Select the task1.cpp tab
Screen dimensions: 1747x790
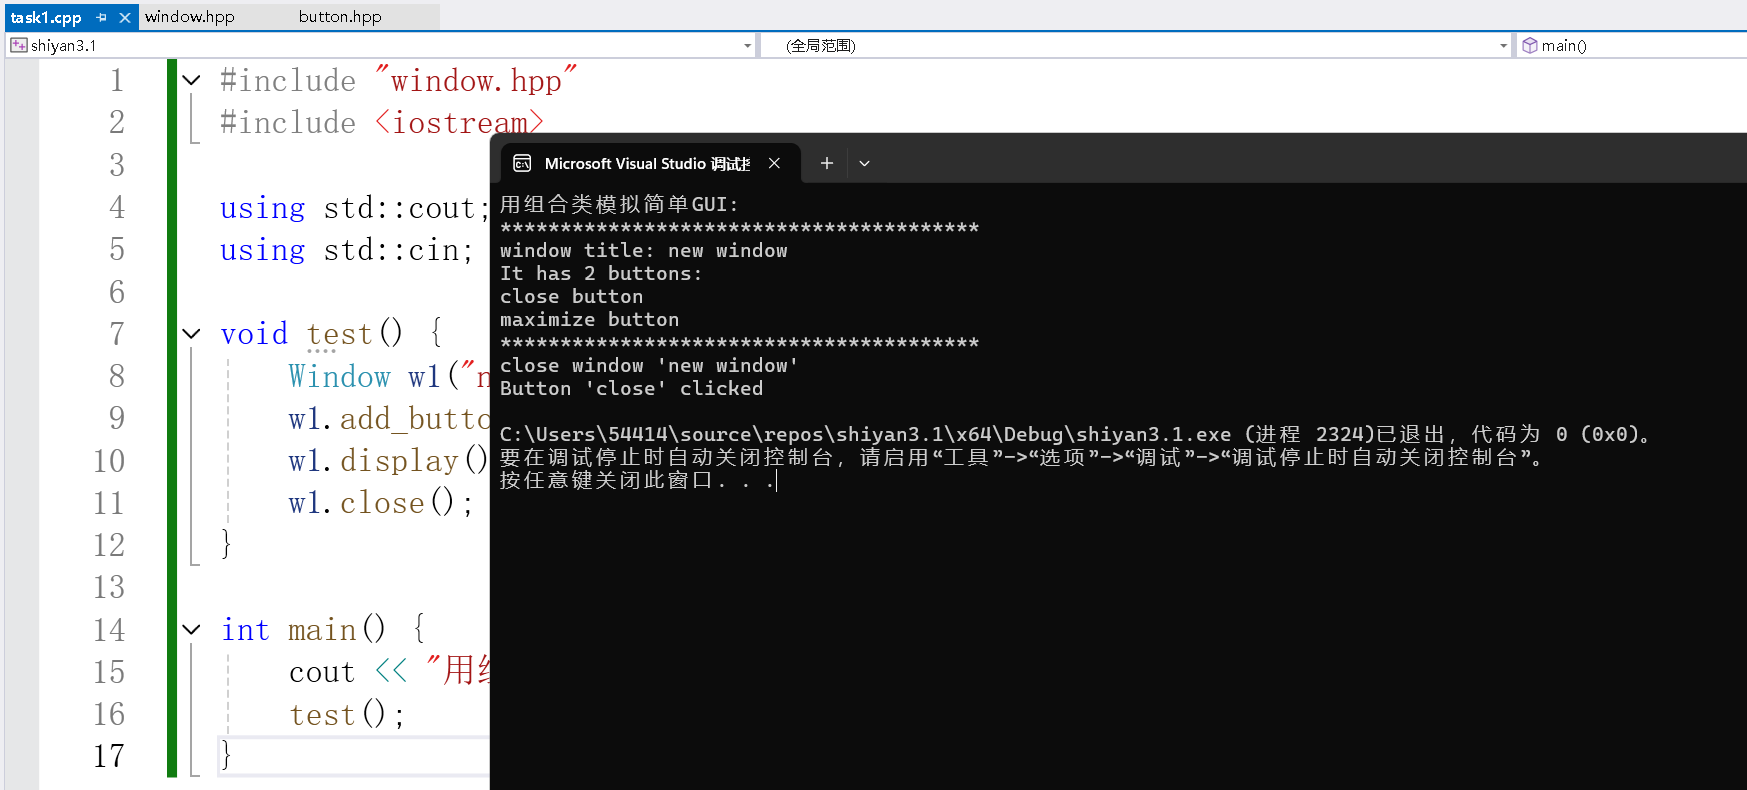(x=46, y=18)
